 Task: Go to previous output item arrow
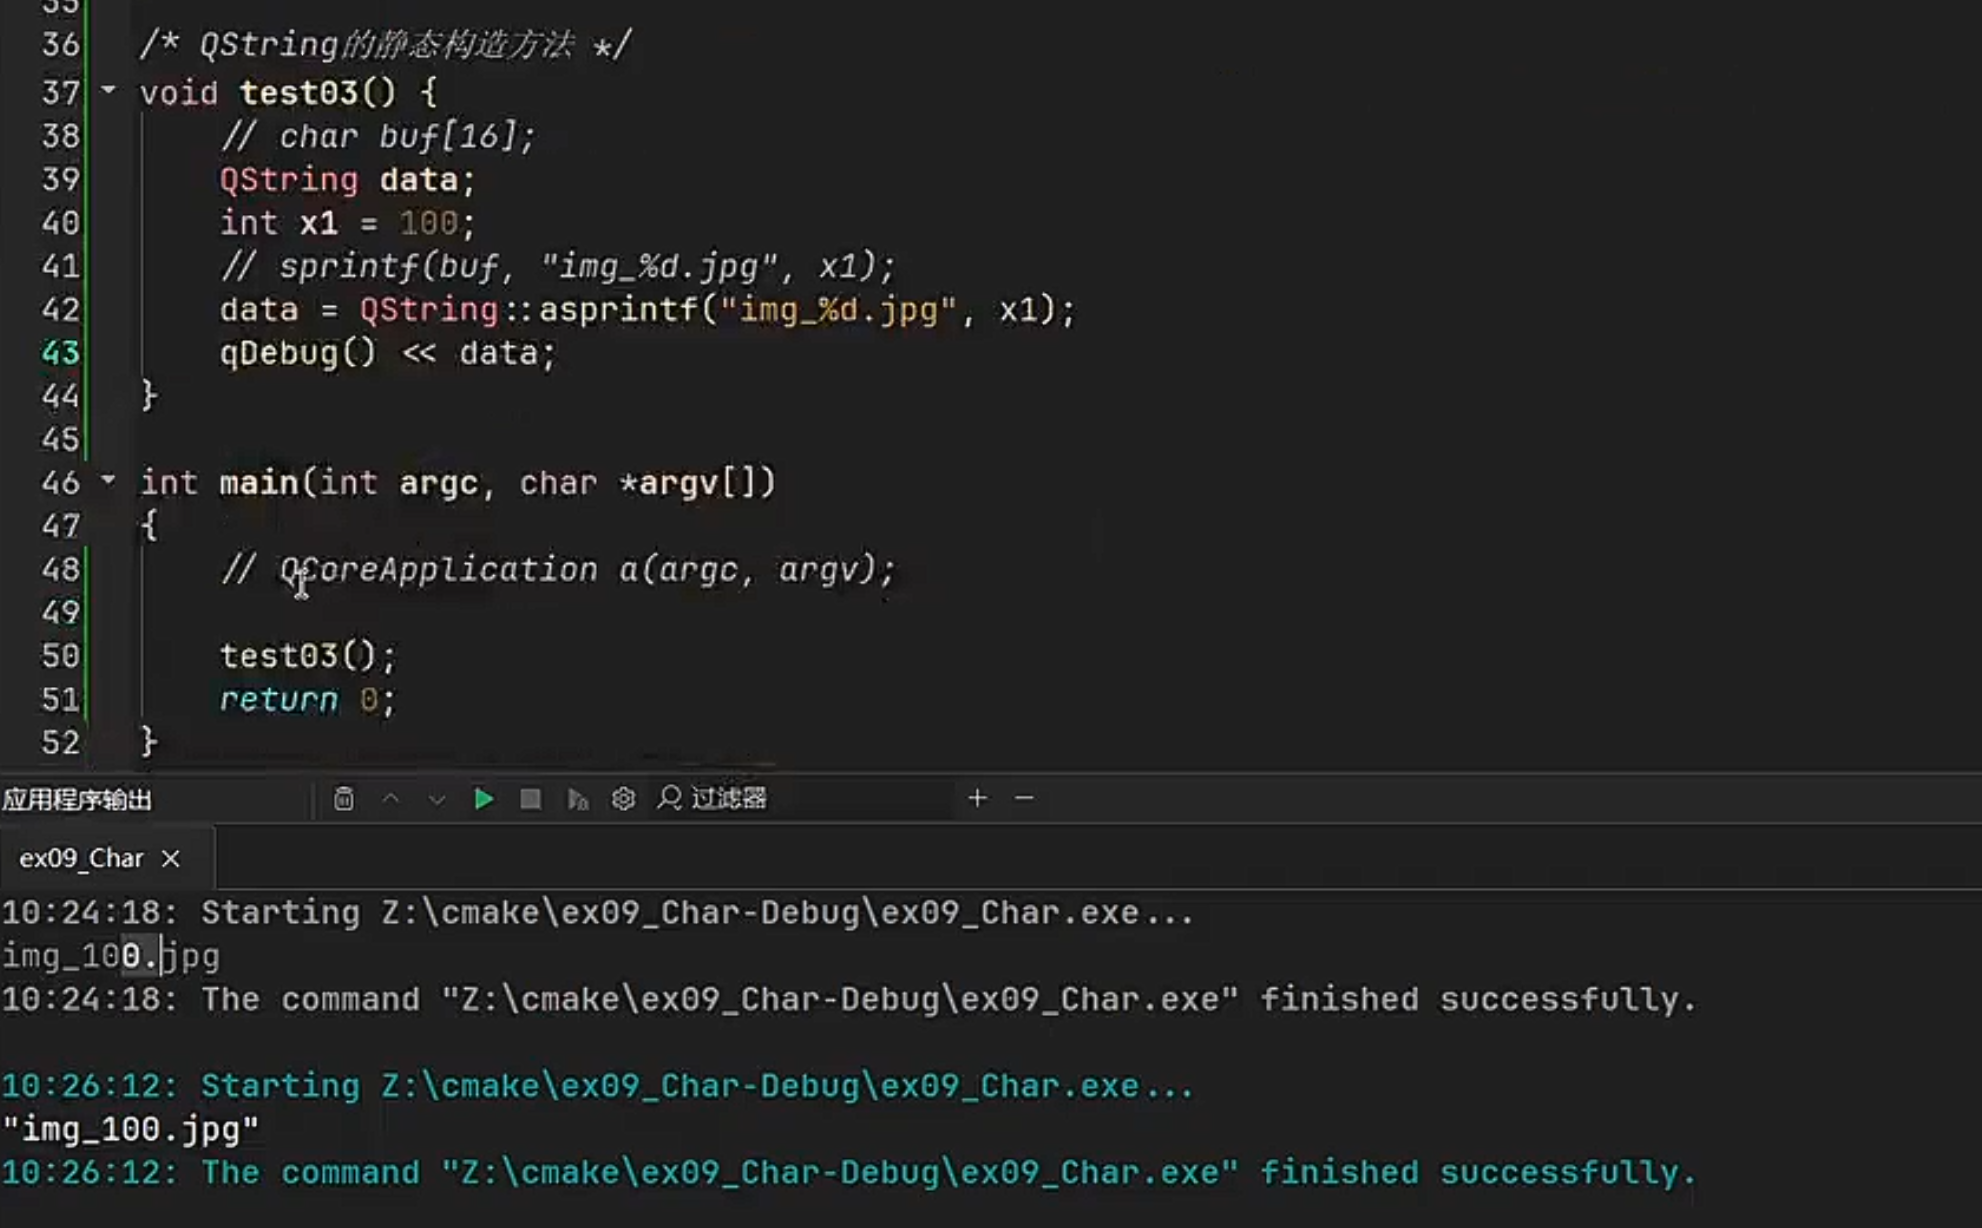click(x=391, y=799)
